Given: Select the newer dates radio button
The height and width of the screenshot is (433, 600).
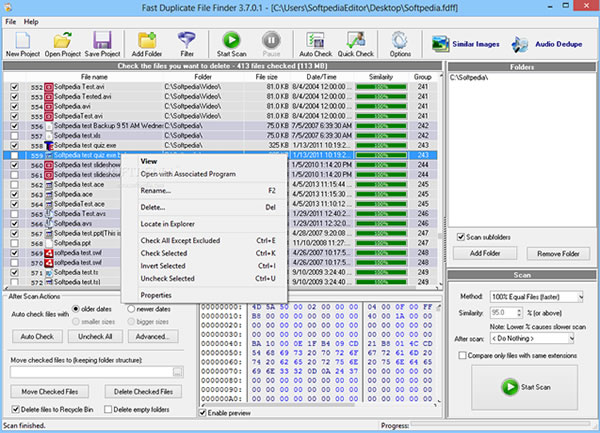Looking at the screenshot, I should [x=131, y=309].
